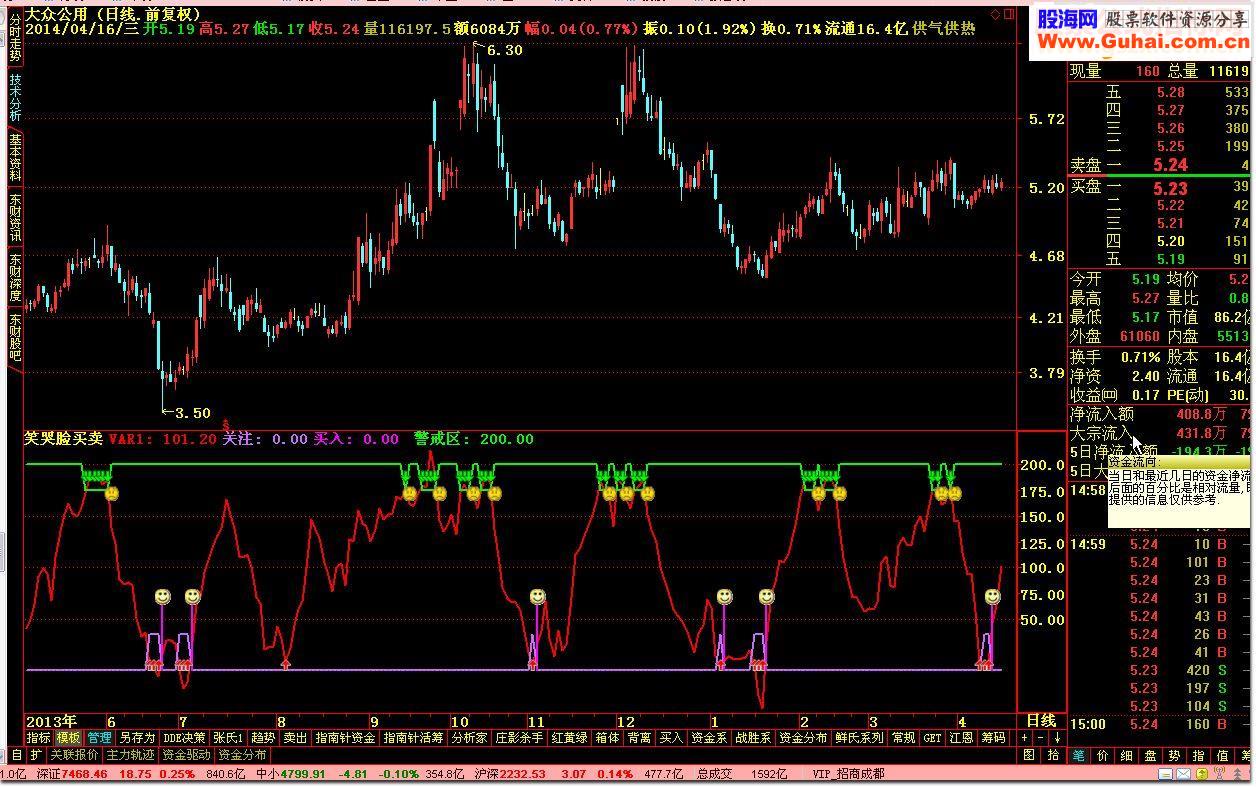Select the 笔 tick detail tab
Image resolution: width=1256 pixels, height=787 pixels.
pyautogui.click(x=1079, y=756)
